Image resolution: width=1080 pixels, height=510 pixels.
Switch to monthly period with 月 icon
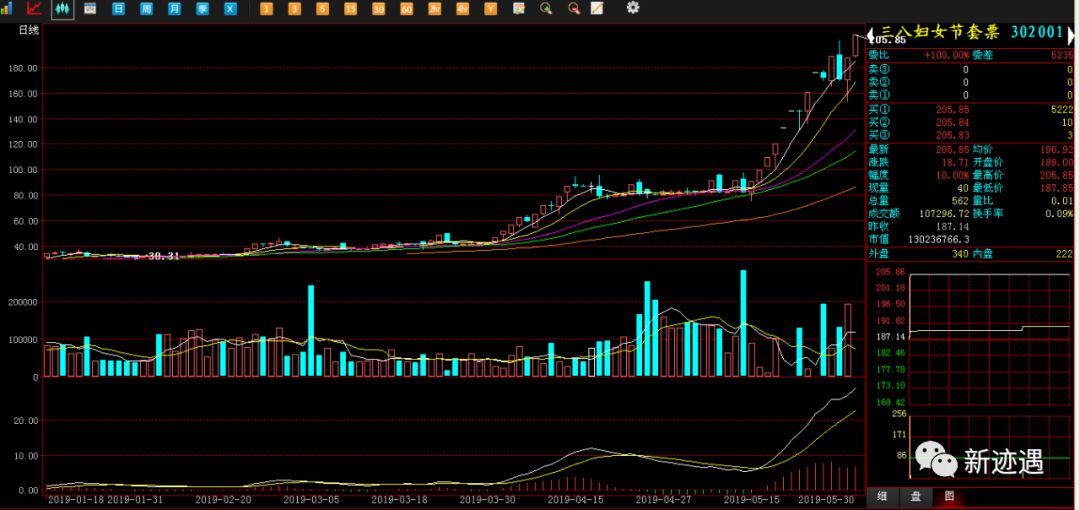pyautogui.click(x=175, y=8)
